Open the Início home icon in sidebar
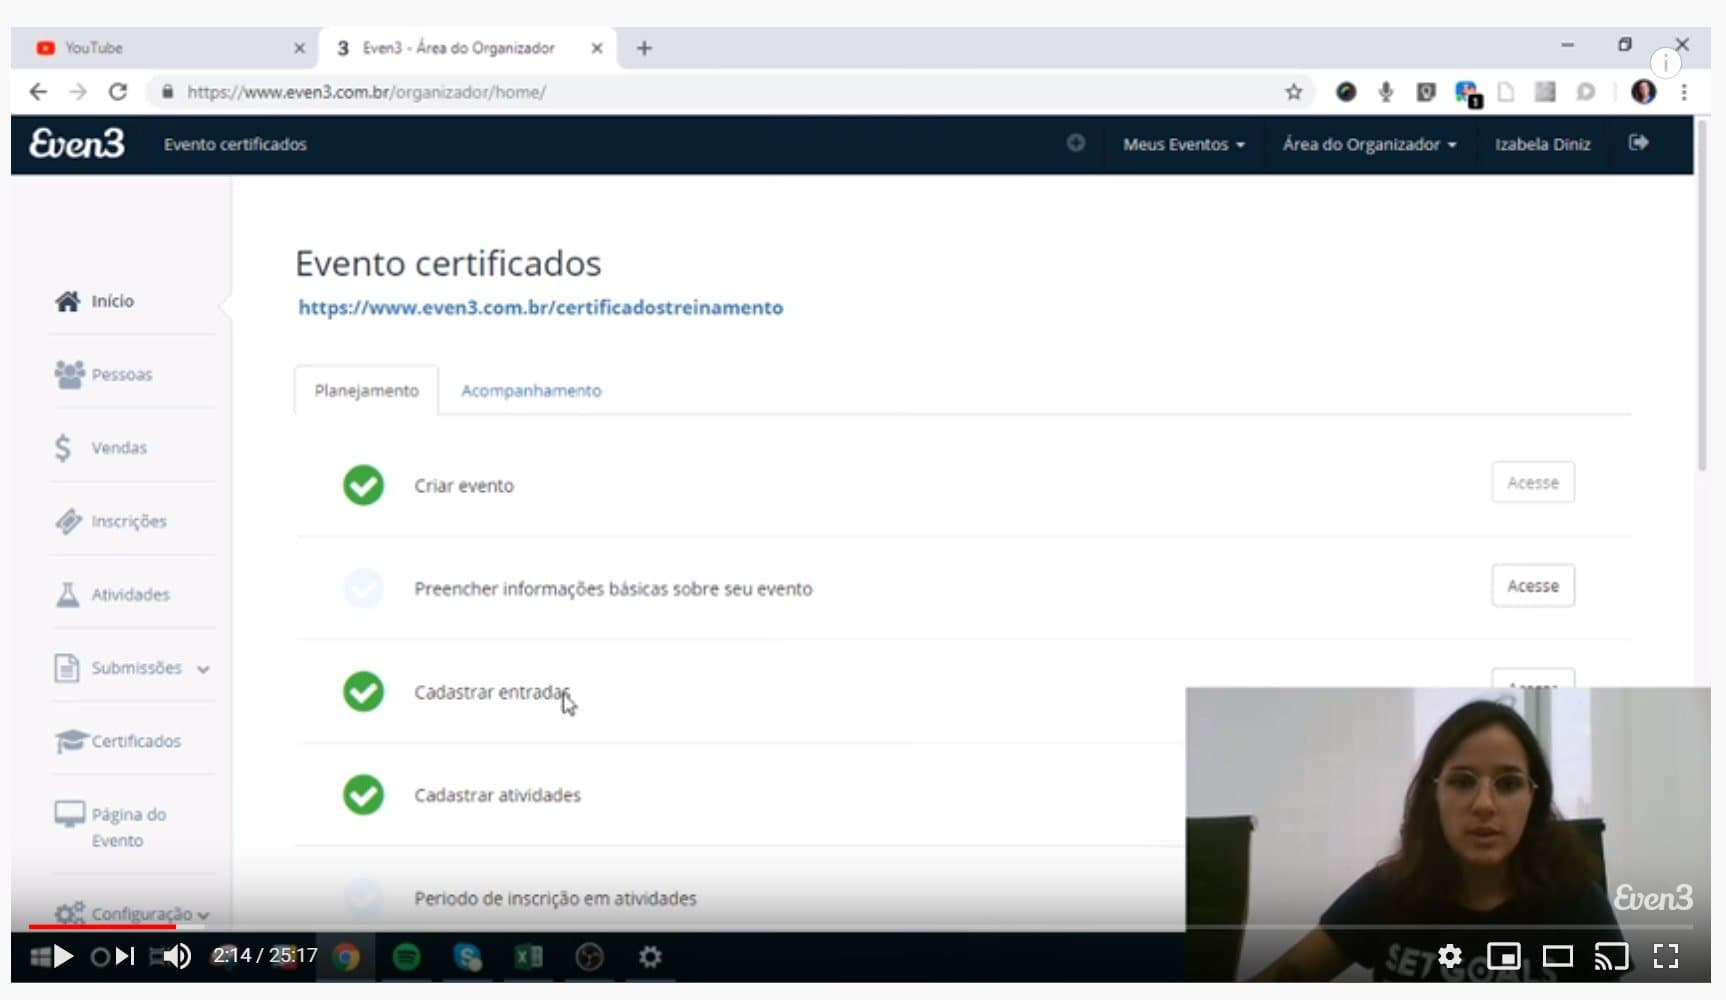 pos(67,301)
